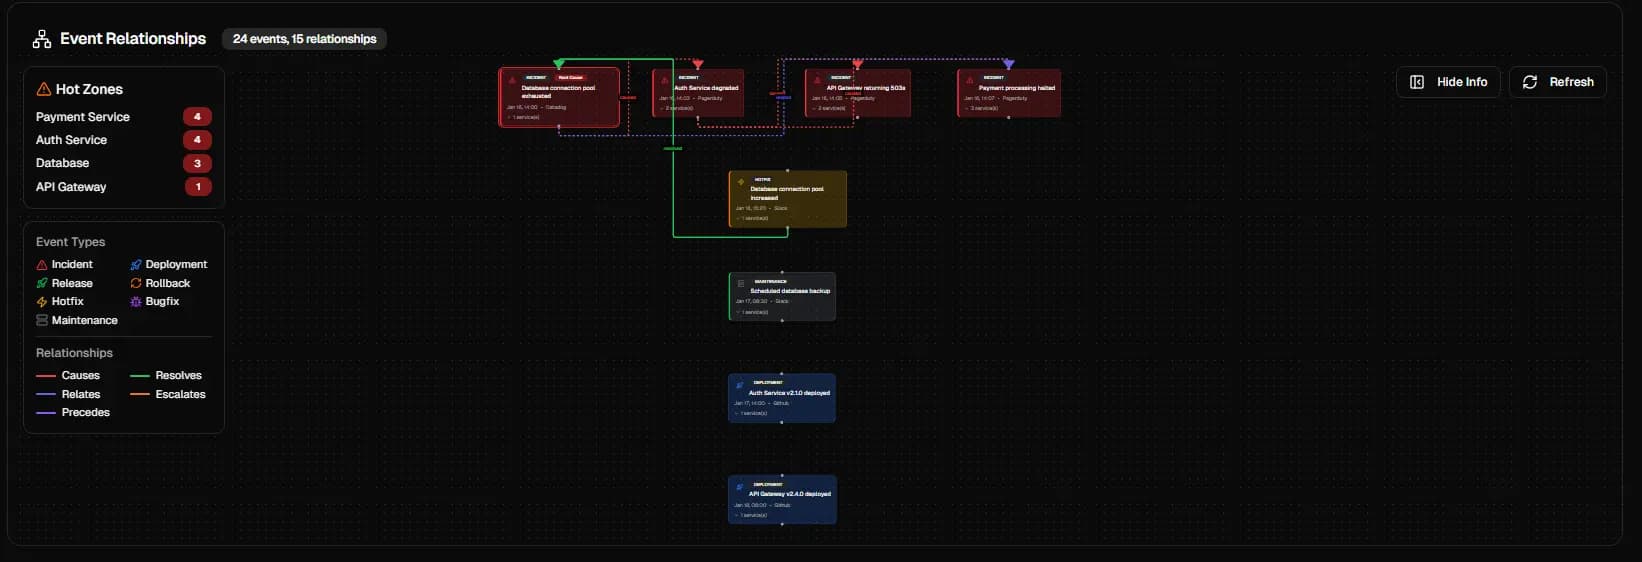This screenshot has height=562, width=1642.
Task: Click the circular arrows icon inside Refresh
Action: pyautogui.click(x=1530, y=82)
